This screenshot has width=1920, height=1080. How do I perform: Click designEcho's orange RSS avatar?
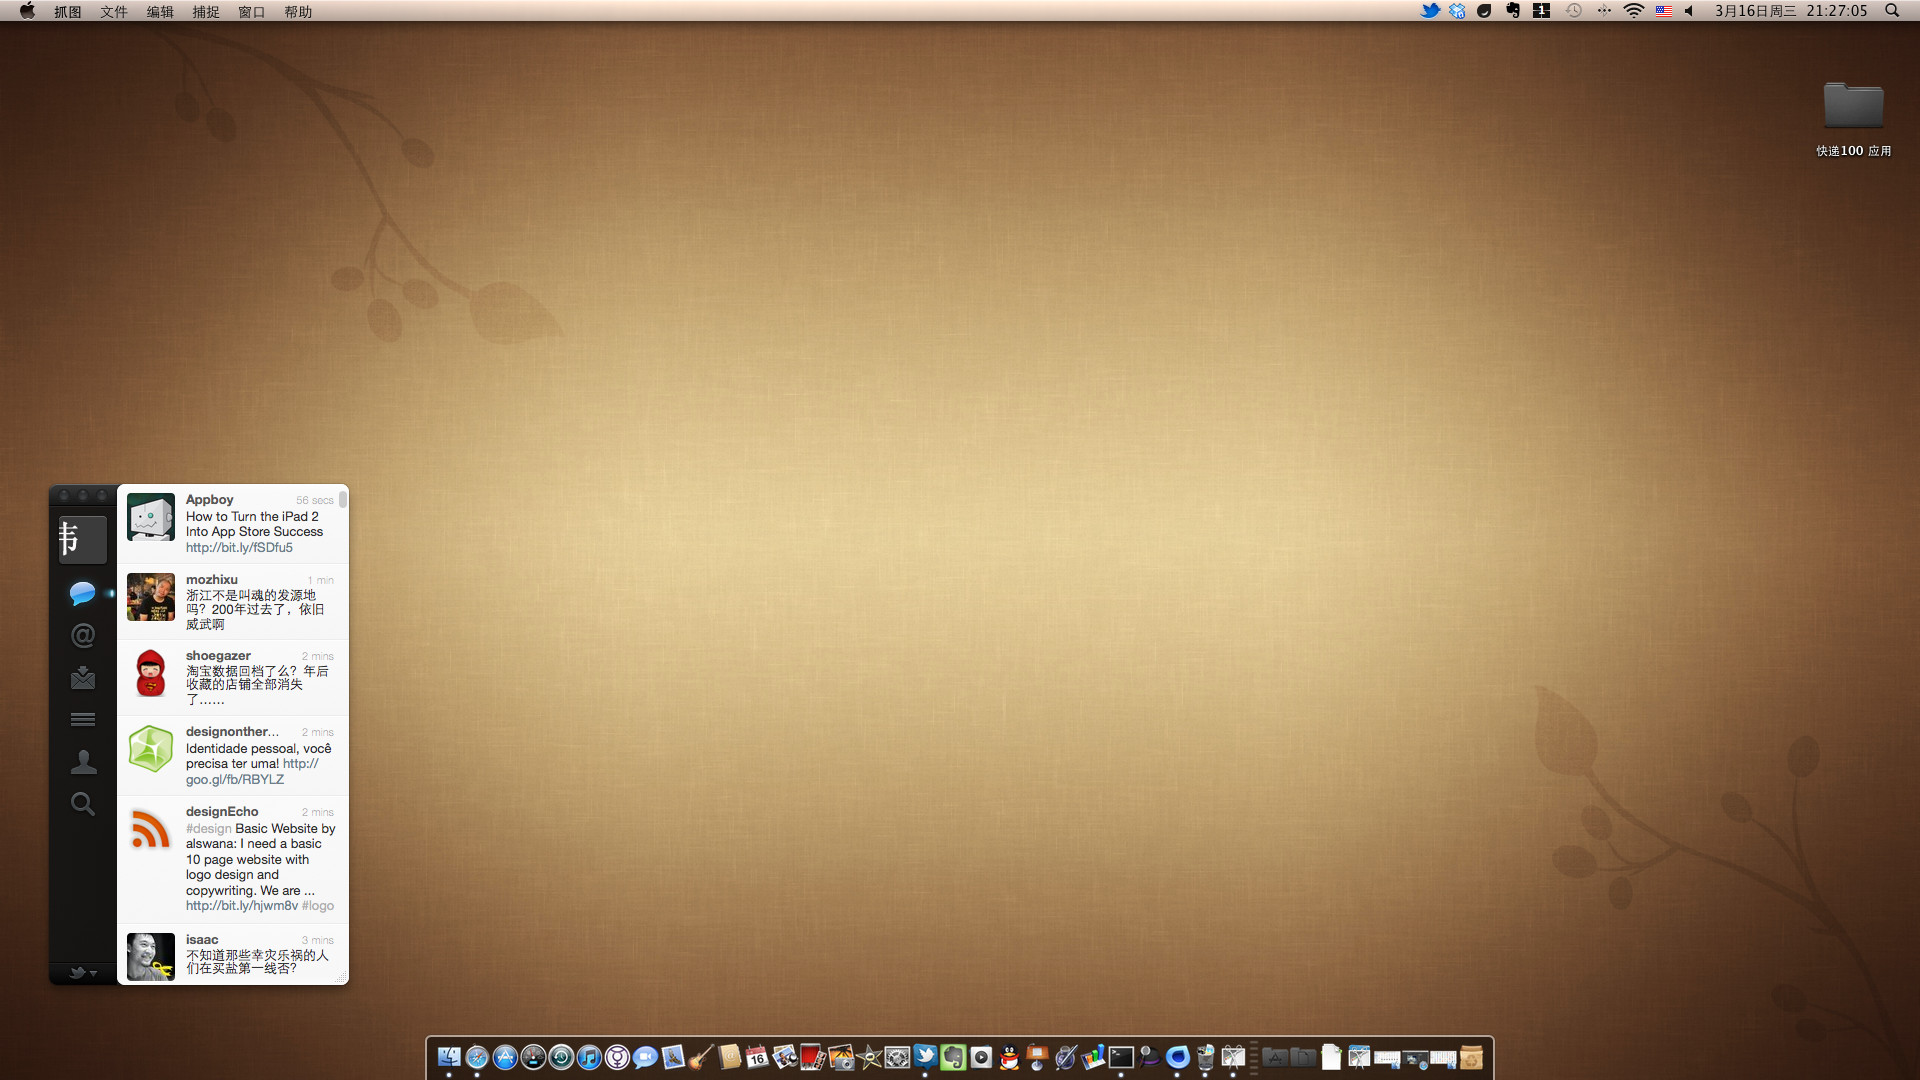(x=151, y=829)
